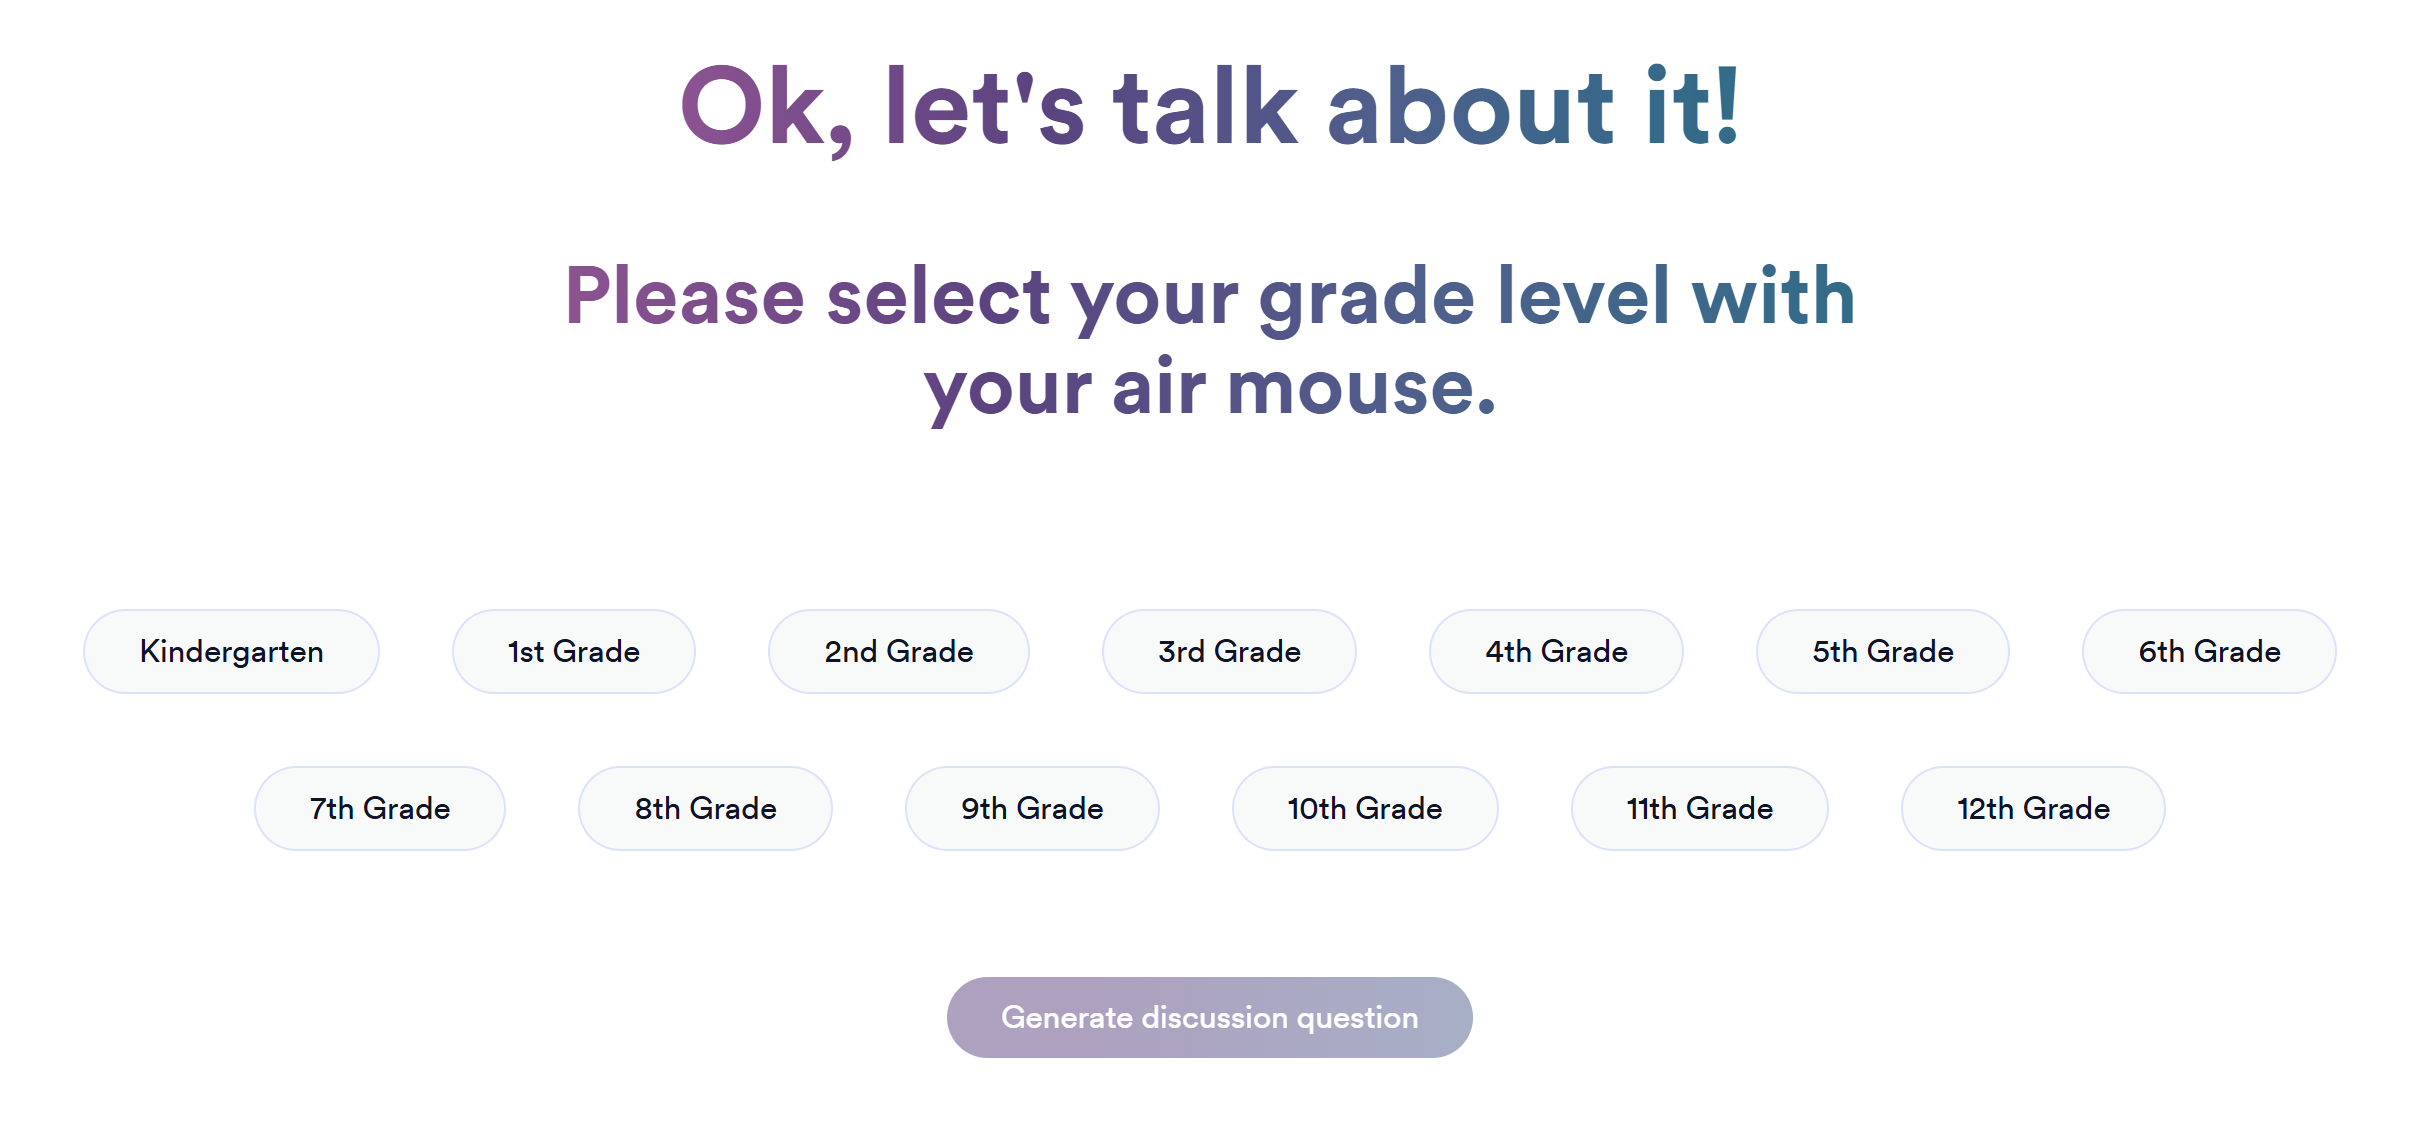
Task: Choose 10th Grade level
Action: (x=1365, y=809)
